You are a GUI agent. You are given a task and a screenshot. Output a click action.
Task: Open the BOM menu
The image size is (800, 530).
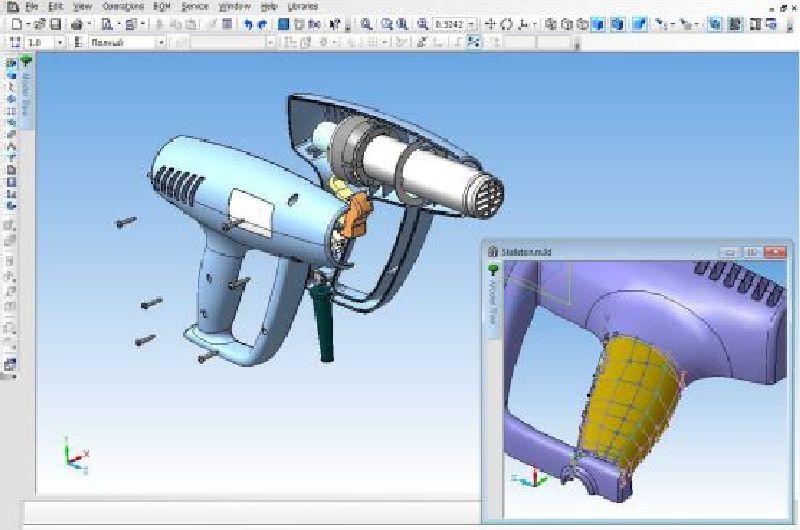coord(162,7)
